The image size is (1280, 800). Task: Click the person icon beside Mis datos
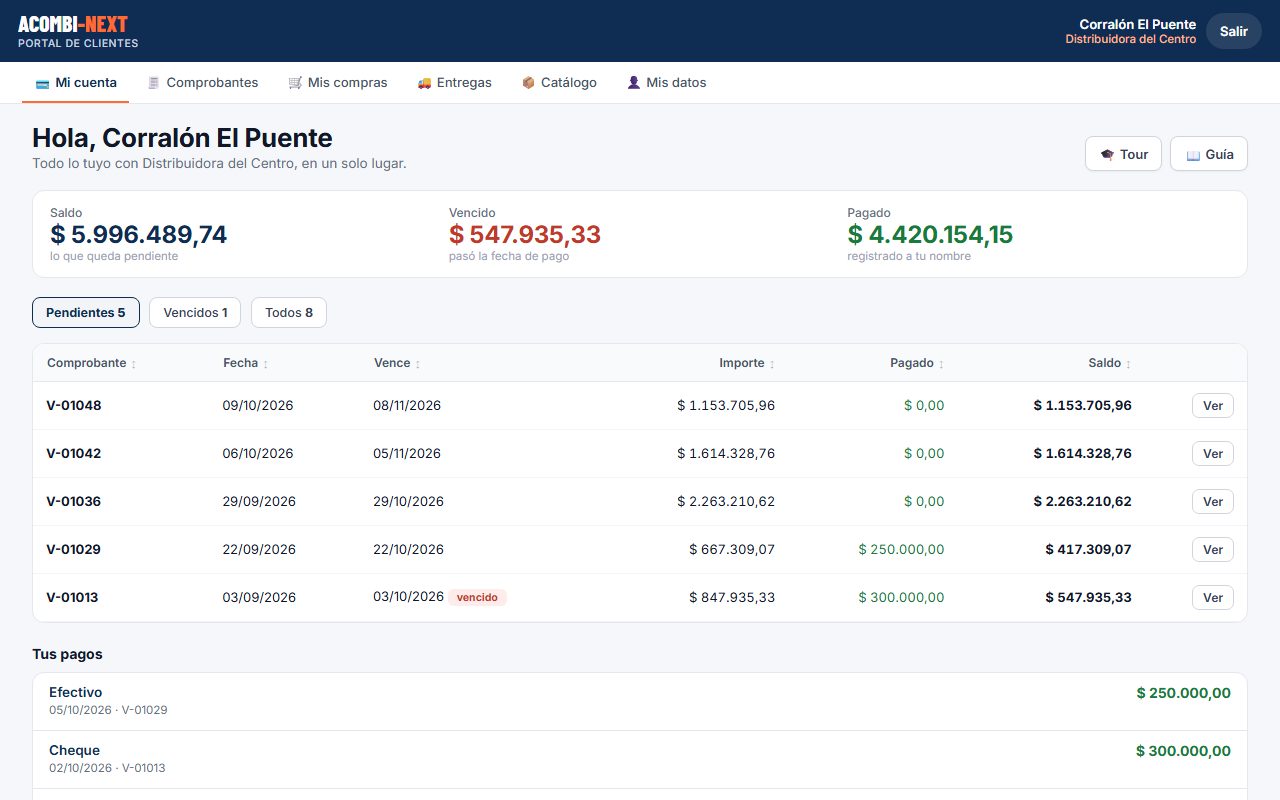pos(633,83)
